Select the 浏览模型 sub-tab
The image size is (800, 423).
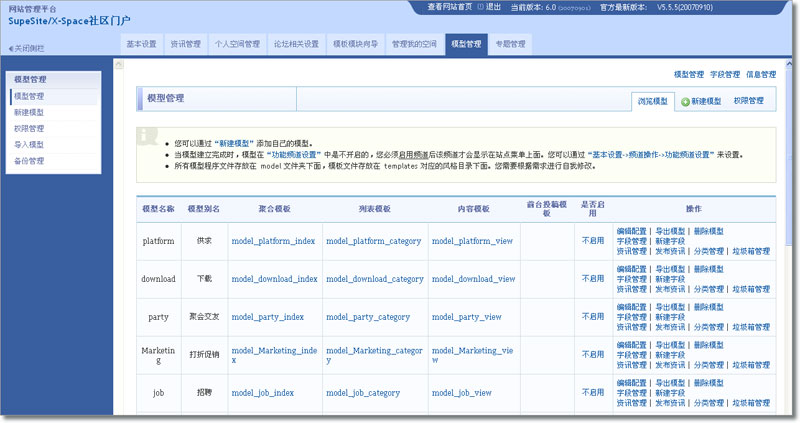tap(653, 101)
